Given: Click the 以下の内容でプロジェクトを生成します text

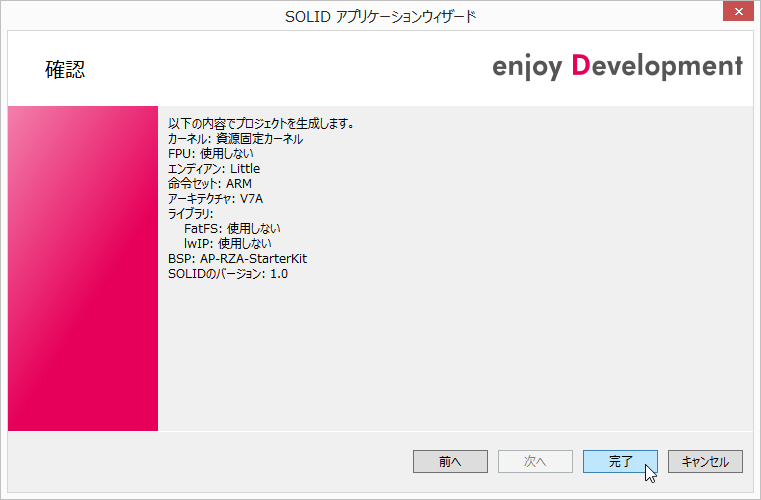Looking at the screenshot, I should 262,124.
